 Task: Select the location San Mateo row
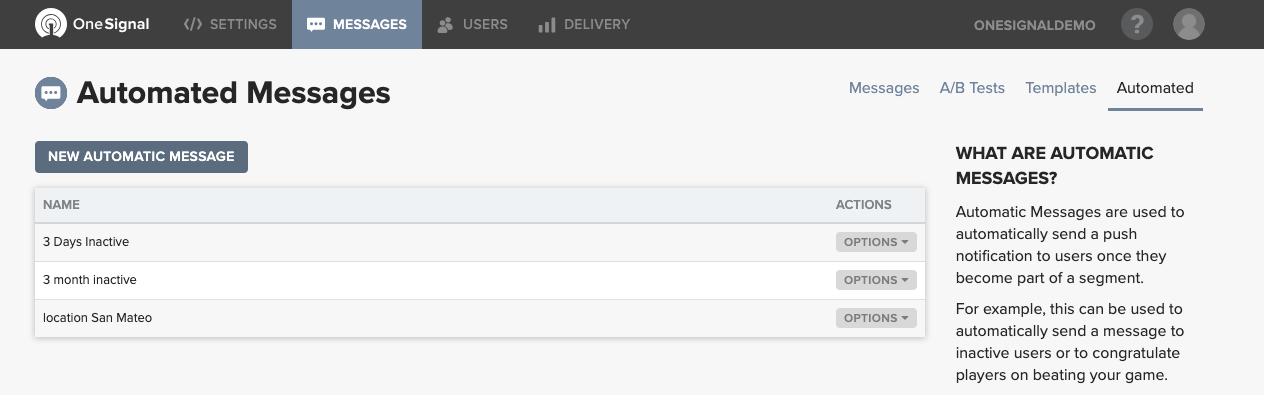480,318
